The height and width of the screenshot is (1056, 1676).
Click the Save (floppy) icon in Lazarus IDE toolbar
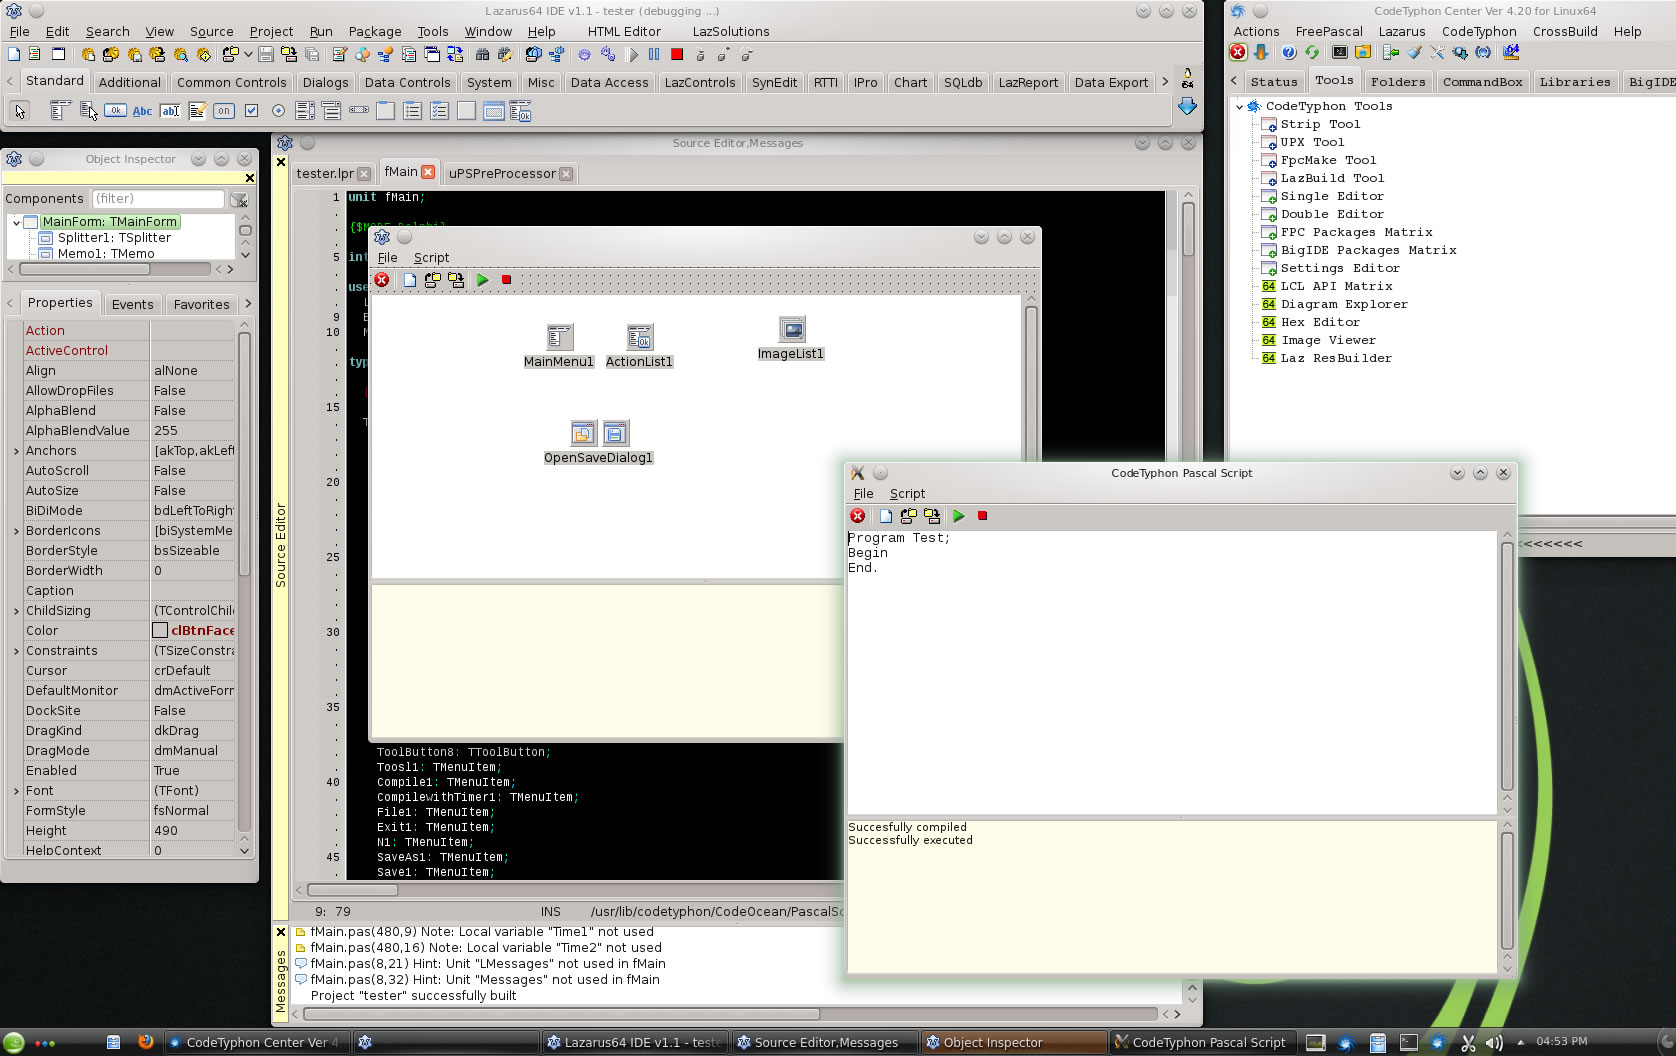266,55
